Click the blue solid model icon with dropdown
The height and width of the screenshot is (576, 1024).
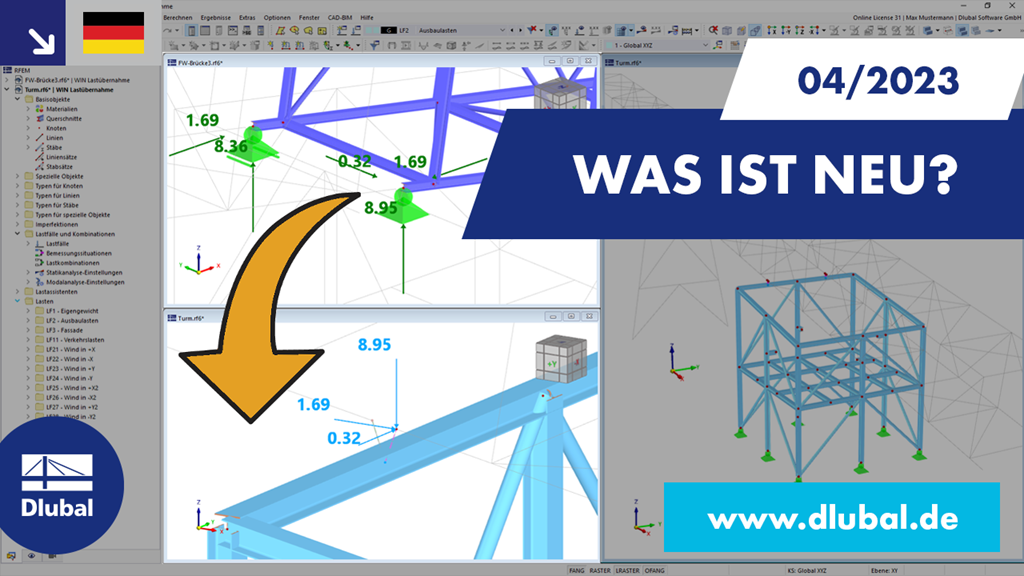click(x=927, y=30)
